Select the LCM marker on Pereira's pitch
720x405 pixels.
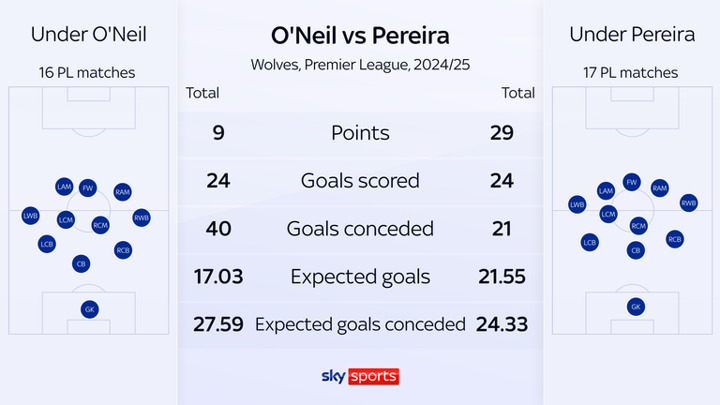(x=608, y=213)
